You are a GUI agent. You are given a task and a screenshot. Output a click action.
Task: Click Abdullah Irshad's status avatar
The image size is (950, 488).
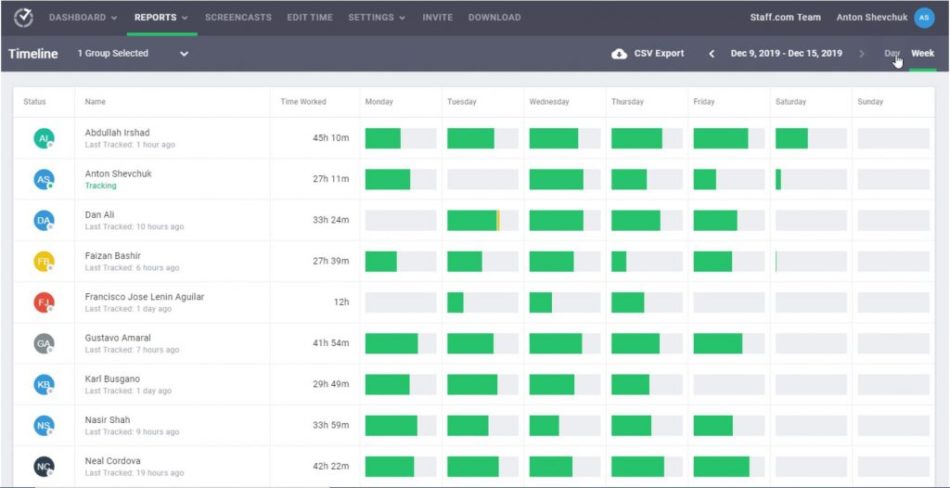pyautogui.click(x=44, y=139)
